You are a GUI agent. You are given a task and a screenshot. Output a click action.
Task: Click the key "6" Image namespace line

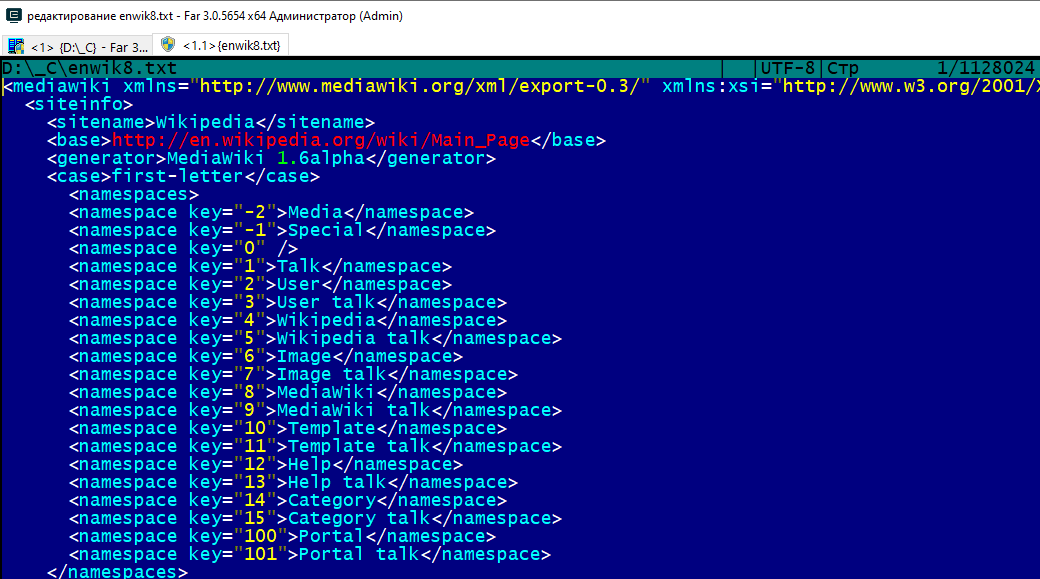(266, 356)
